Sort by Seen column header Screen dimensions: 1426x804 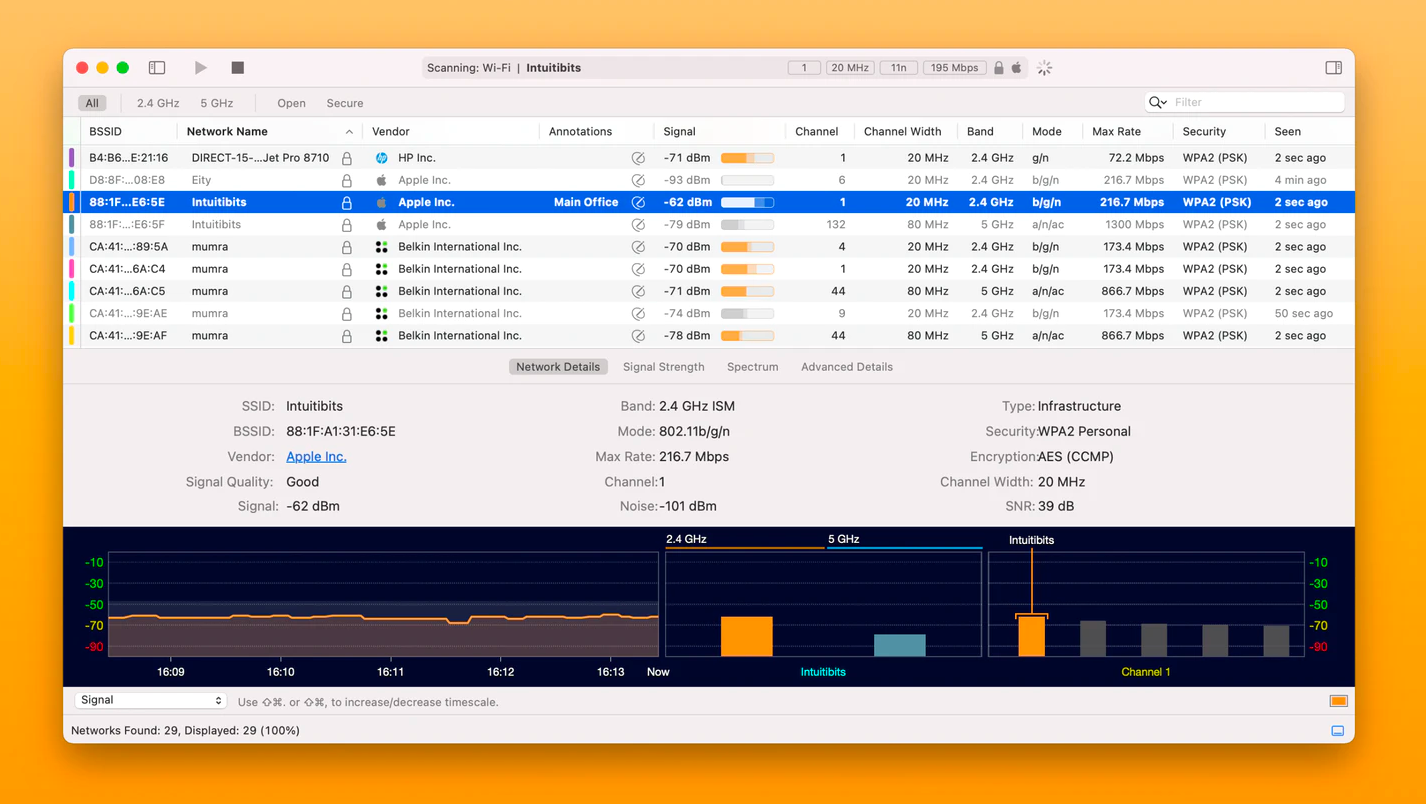pos(1288,131)
